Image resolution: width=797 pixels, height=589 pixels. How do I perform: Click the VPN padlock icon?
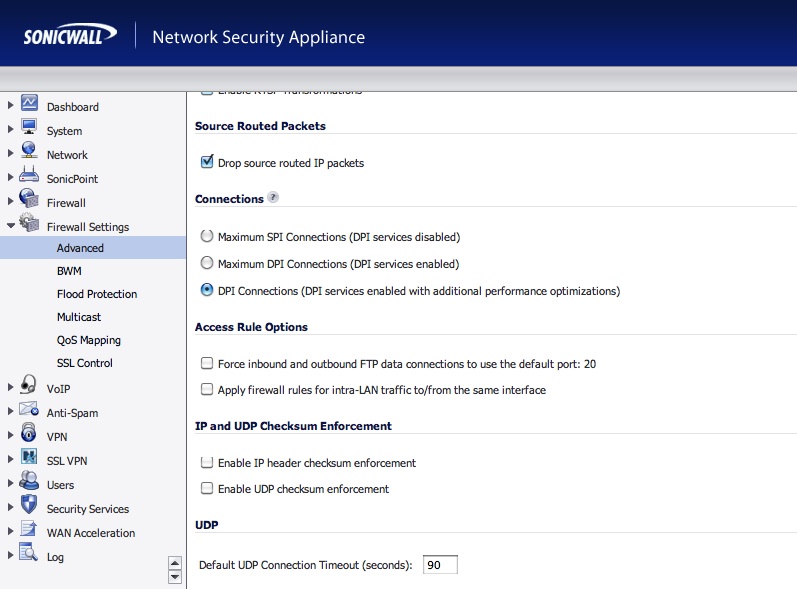click(x=28, y=432)
